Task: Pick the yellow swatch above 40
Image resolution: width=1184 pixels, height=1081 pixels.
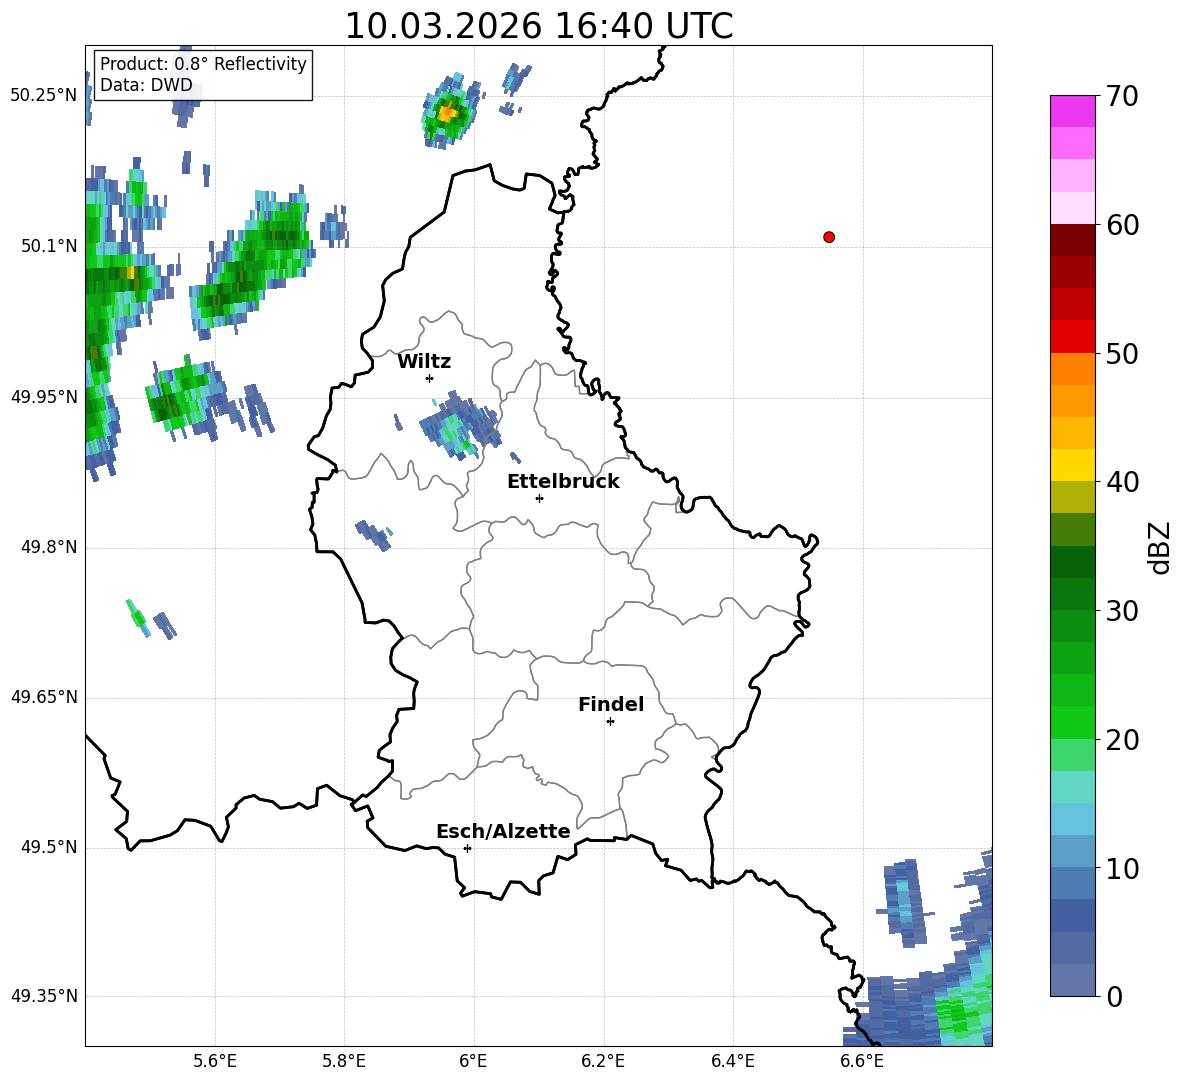Action: (1072, 465)
